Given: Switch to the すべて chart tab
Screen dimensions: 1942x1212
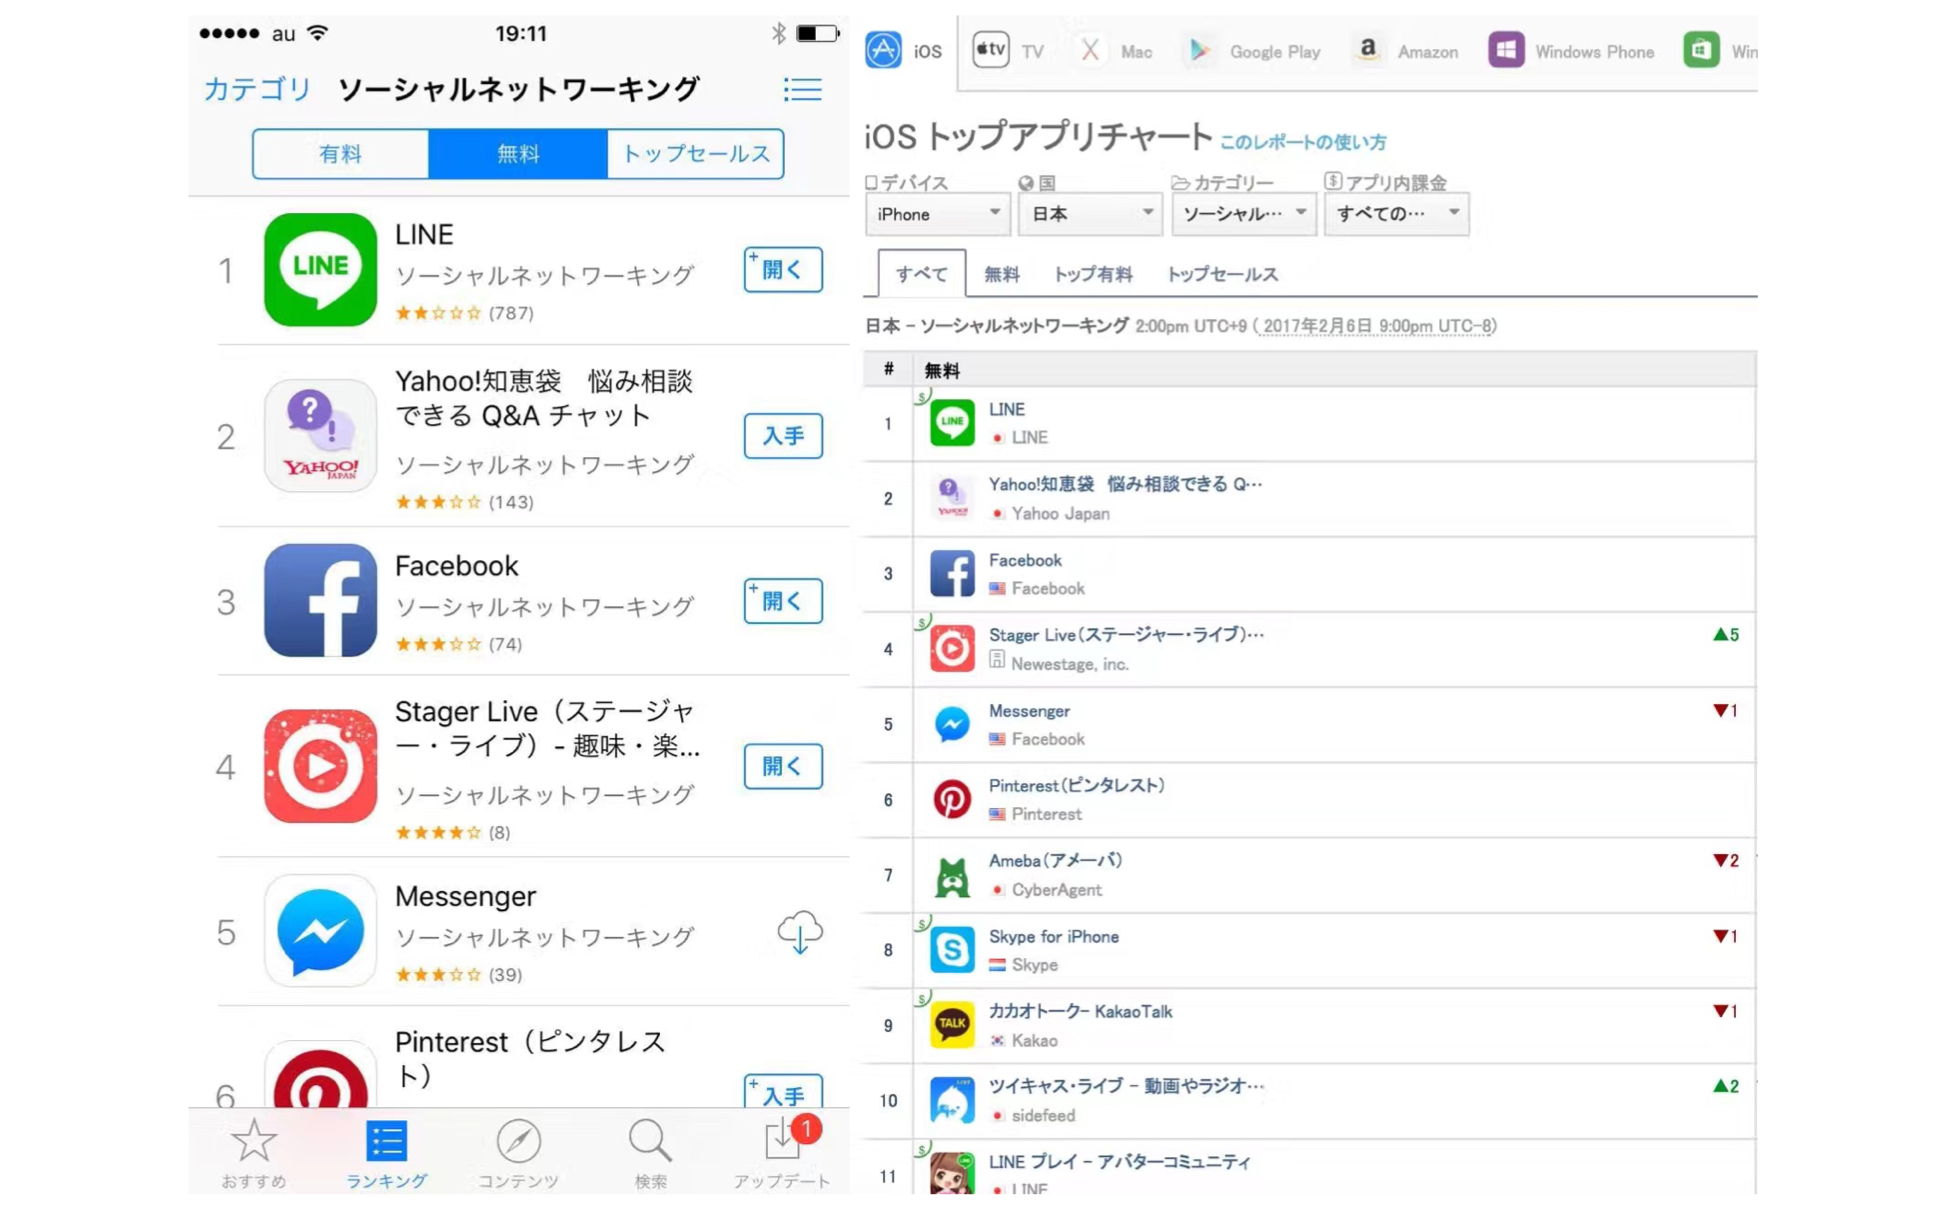Looking at the screenshot, I should pyautogui.click(x=921, y=274).
